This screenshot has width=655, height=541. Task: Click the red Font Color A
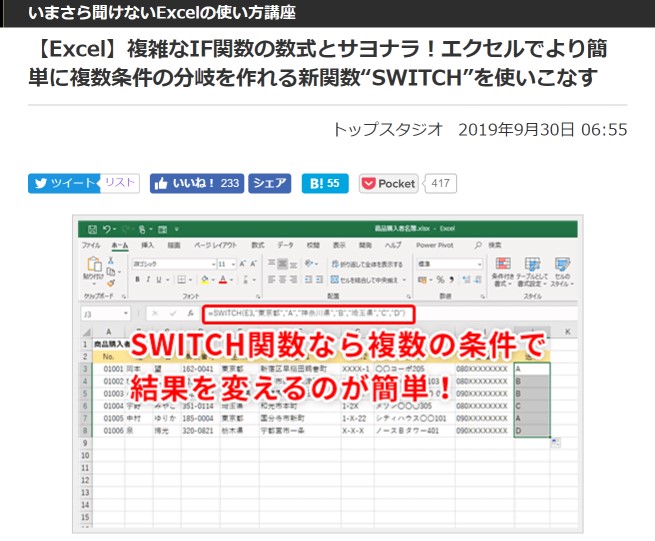[x=223, y=279]
